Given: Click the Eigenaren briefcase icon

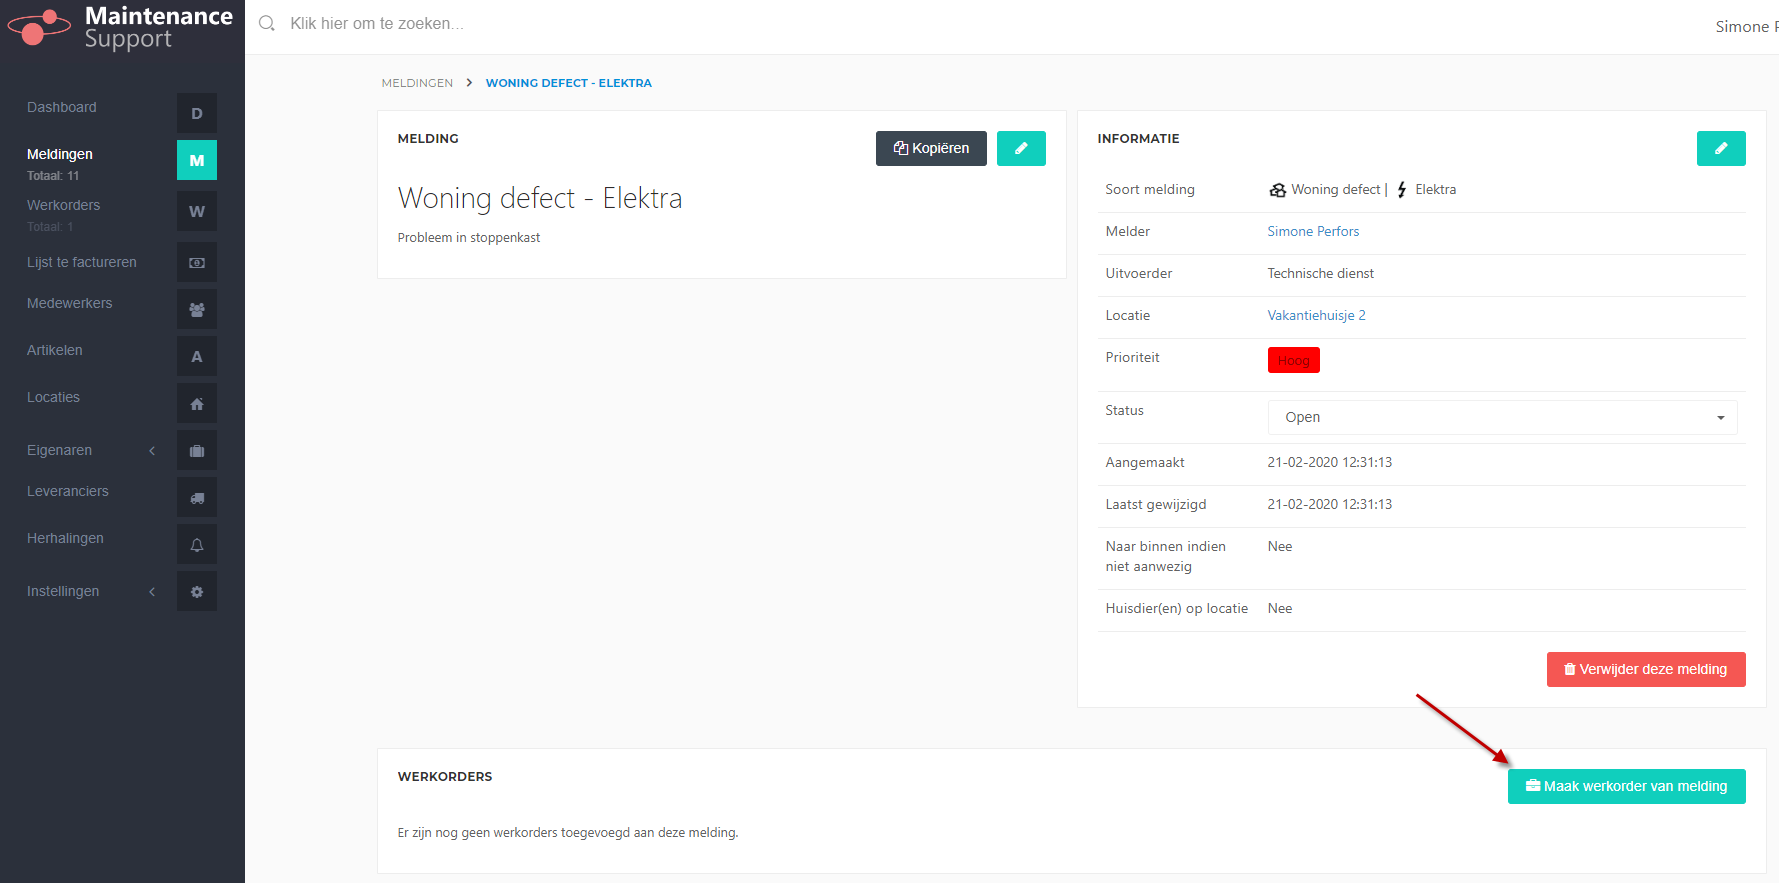Looking at the screenshot, I should click(197, 450).
